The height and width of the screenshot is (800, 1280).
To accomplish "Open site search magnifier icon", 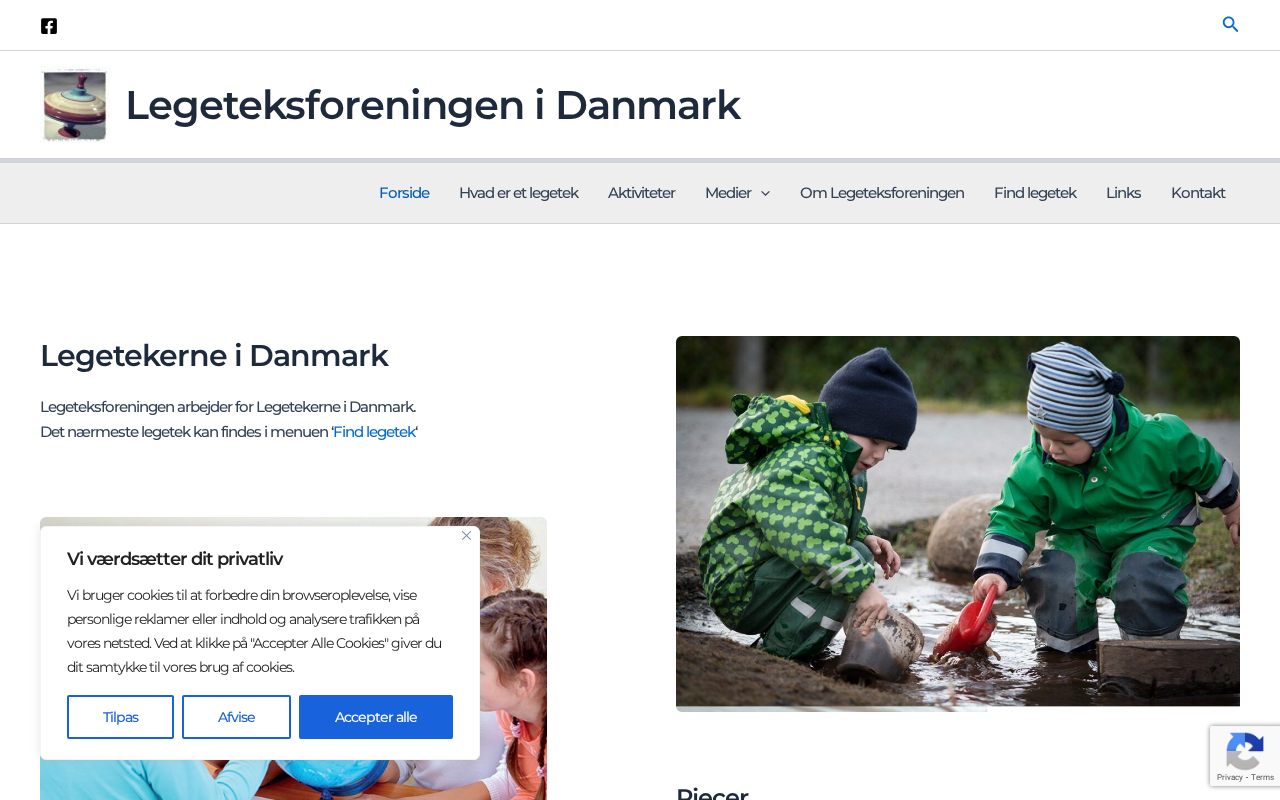I will [x=1231, y=24].
